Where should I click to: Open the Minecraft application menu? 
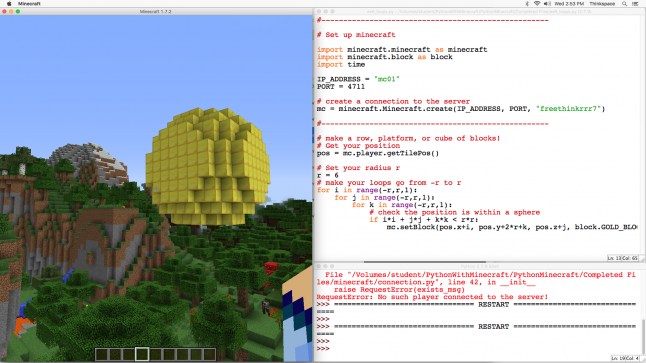[x=29, y=4]
